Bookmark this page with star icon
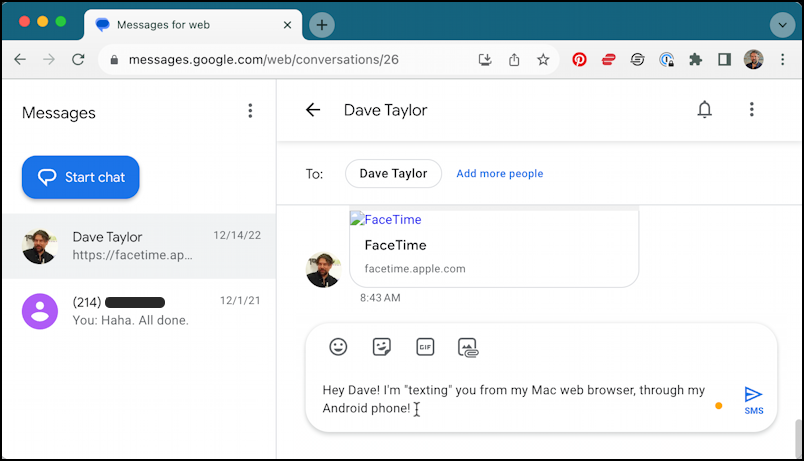 pyautogui.click(x=543, y=60)
